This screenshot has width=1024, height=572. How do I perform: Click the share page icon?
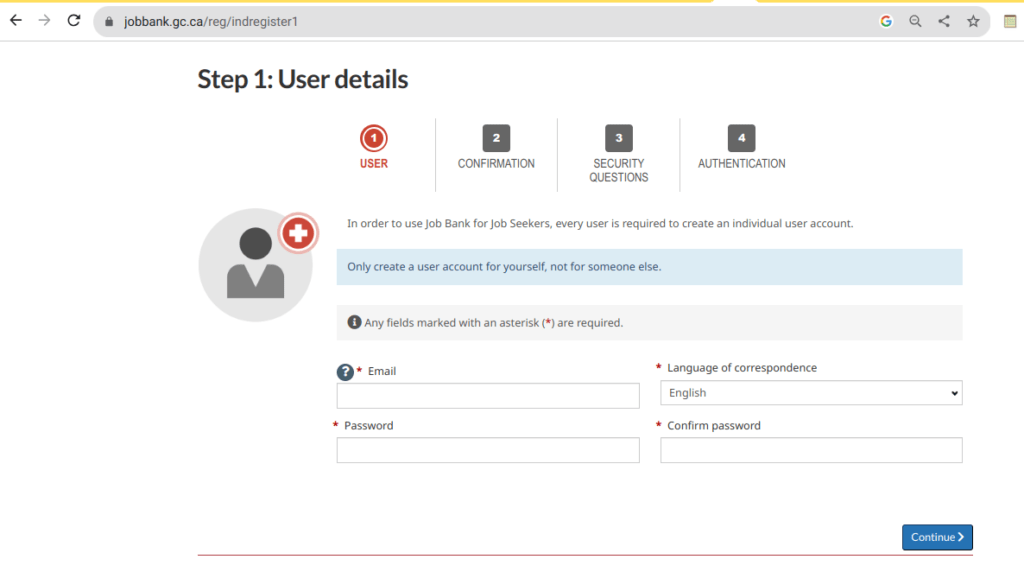944,21
